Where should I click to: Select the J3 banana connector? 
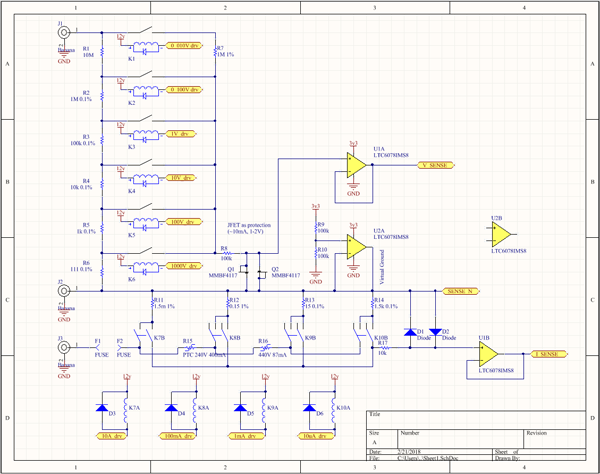64,347
